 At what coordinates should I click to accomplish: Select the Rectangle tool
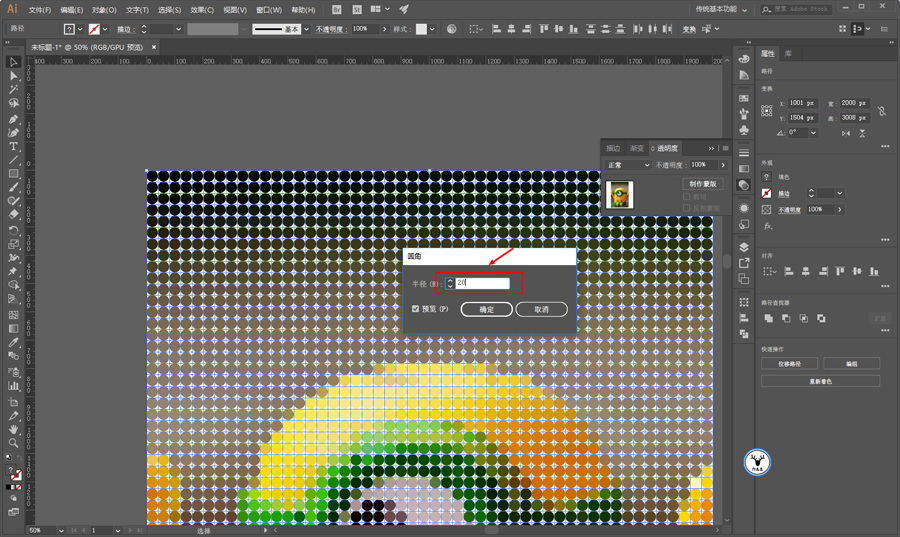click(13, 174)
